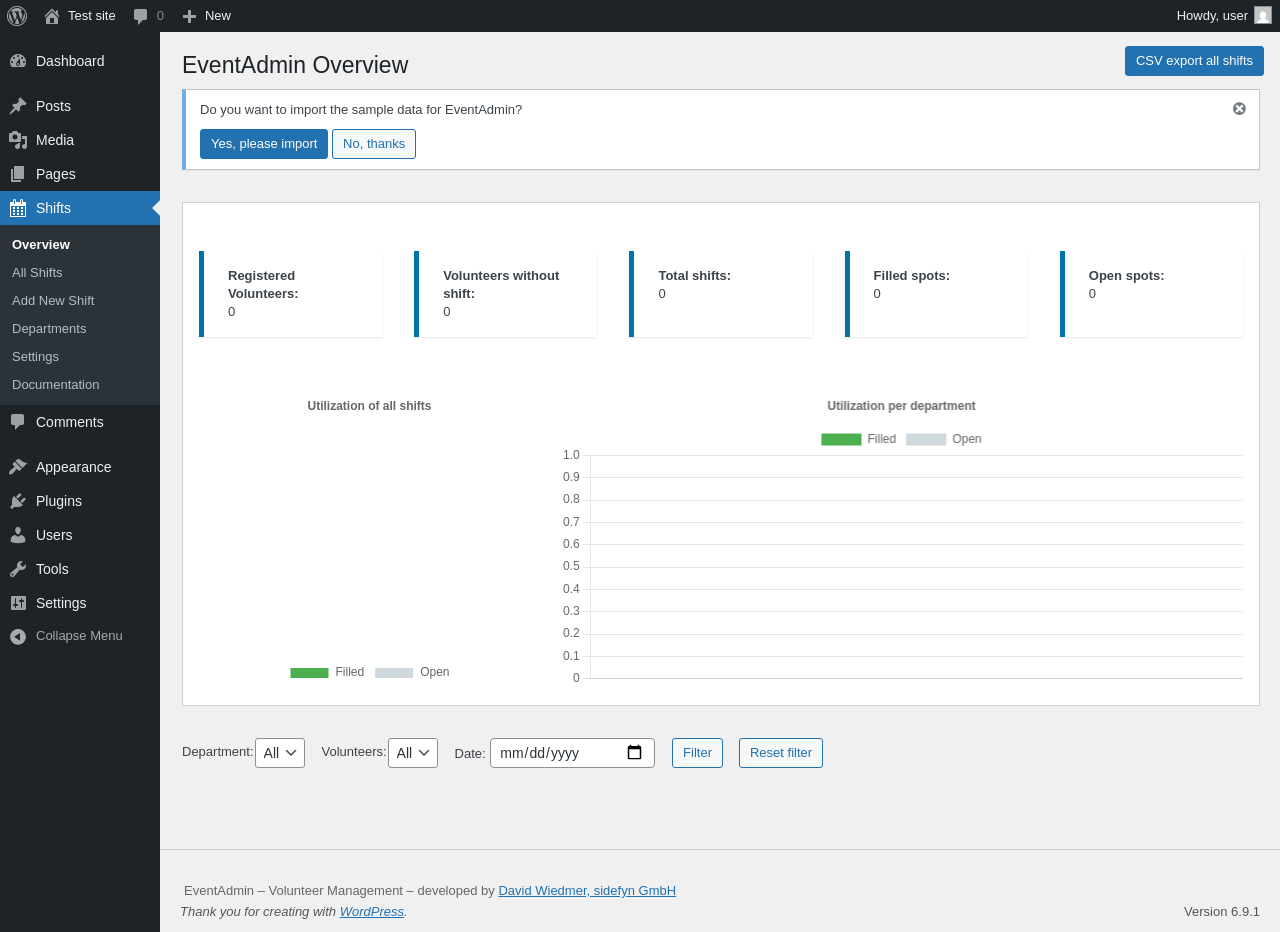The image size is (1280, 932).
Task: Click the WordPress logo icon
Action: click(17, 16)
